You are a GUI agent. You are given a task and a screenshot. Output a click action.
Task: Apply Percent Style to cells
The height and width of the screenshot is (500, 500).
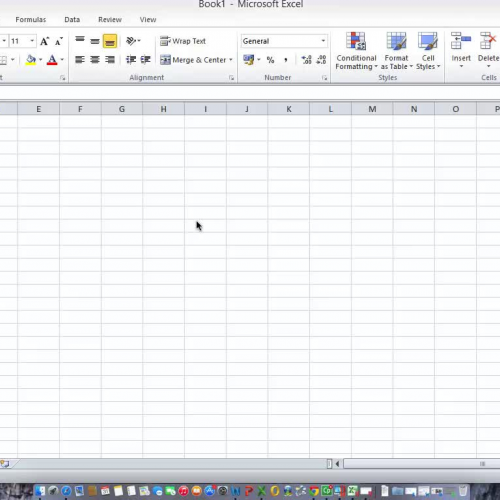click(x=270, y=60)
